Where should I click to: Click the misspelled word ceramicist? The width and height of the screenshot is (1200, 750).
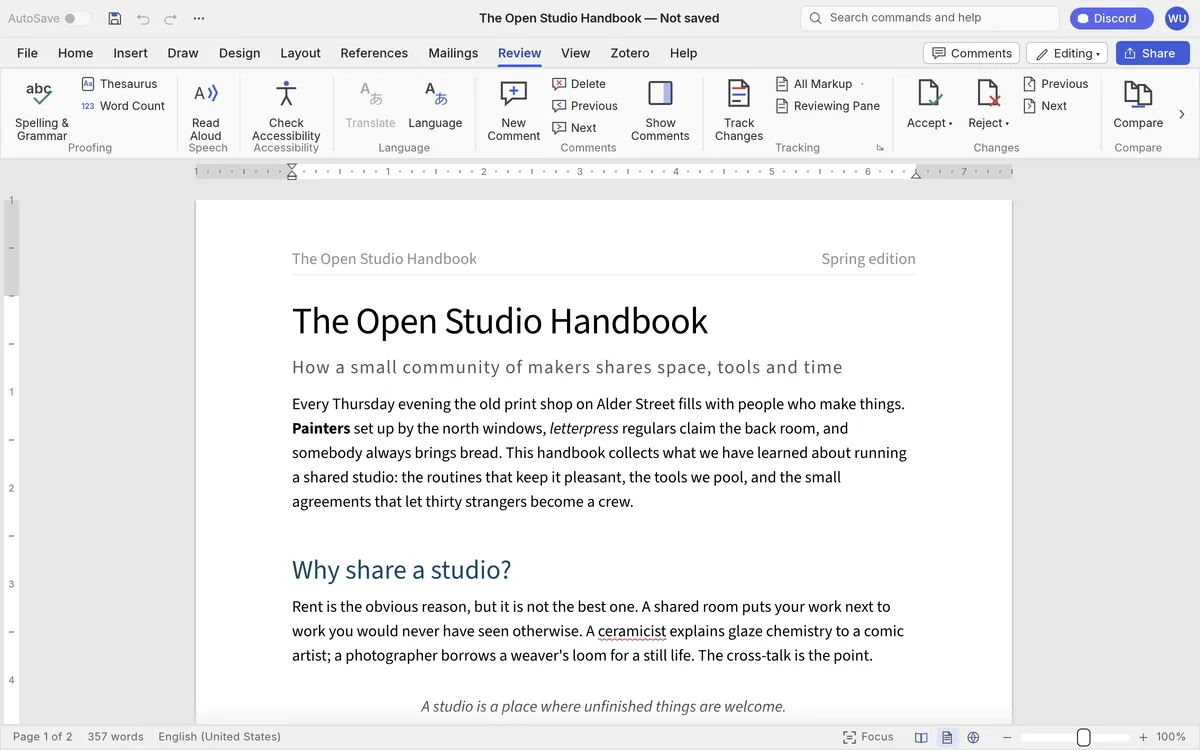(x=632, y=631)
